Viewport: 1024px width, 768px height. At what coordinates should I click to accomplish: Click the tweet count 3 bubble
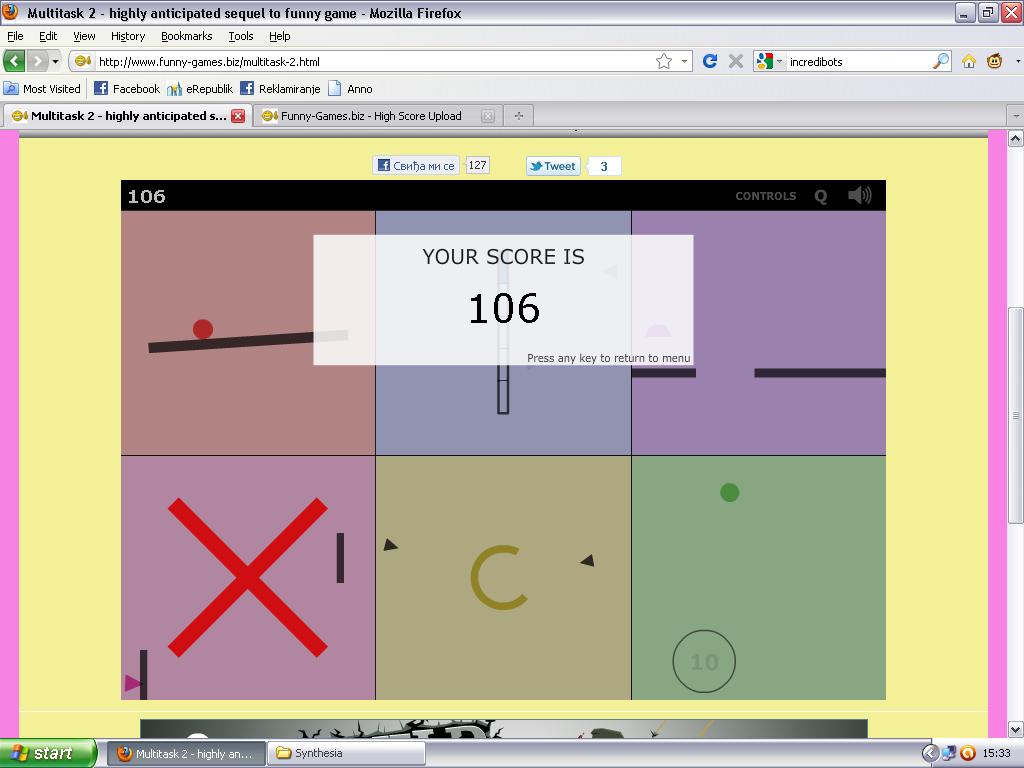pos(604,166)
